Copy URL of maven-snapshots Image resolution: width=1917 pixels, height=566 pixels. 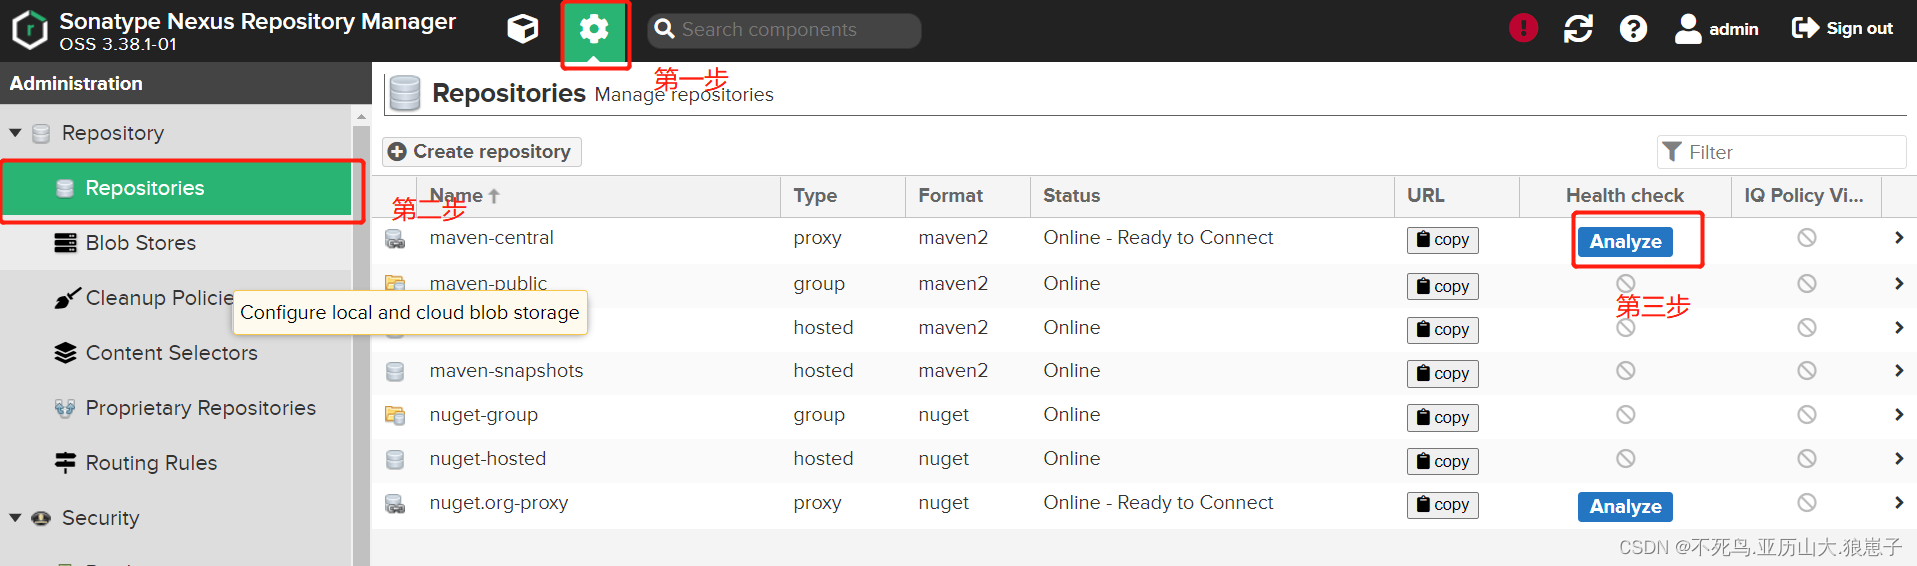[1442, 373]
